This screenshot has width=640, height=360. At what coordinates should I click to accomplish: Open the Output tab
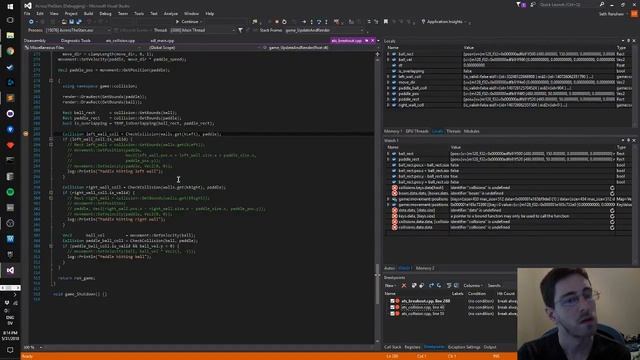click(490, 347)
